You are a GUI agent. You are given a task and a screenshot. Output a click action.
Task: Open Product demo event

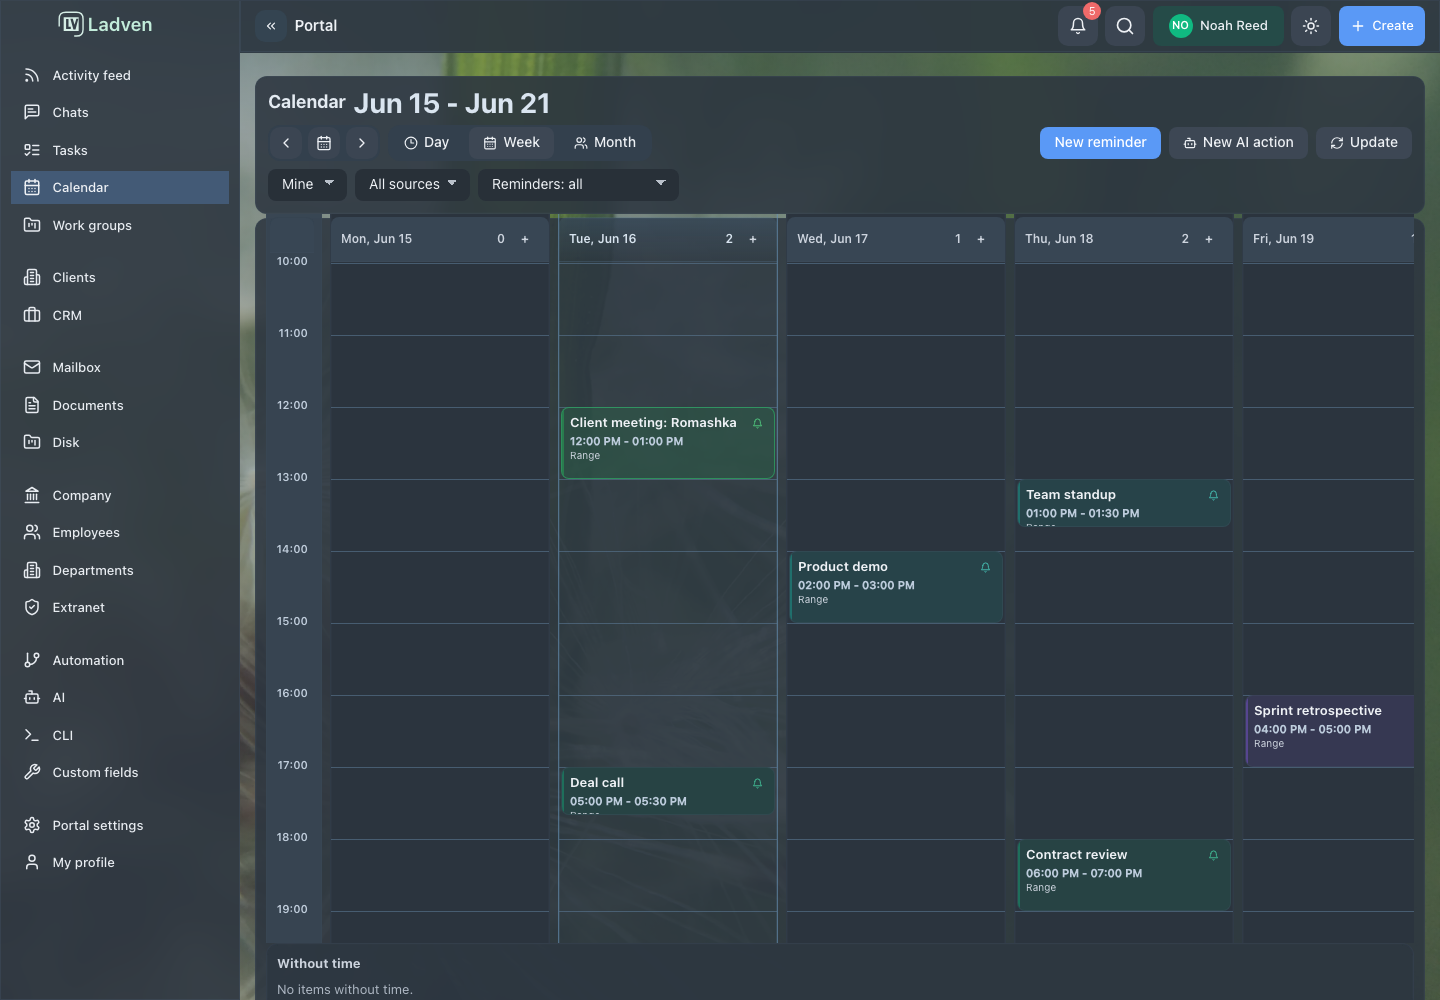pos(896,587)
